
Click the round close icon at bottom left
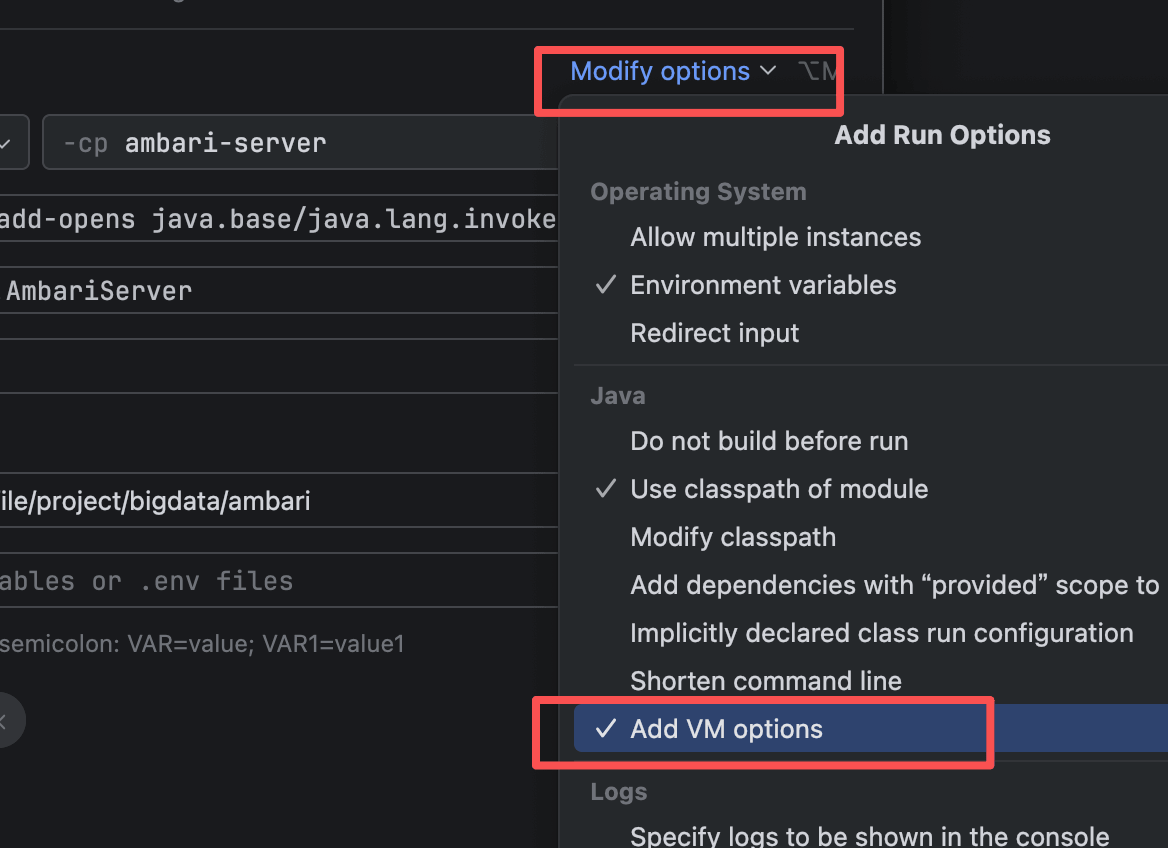(x=4, y=720)
